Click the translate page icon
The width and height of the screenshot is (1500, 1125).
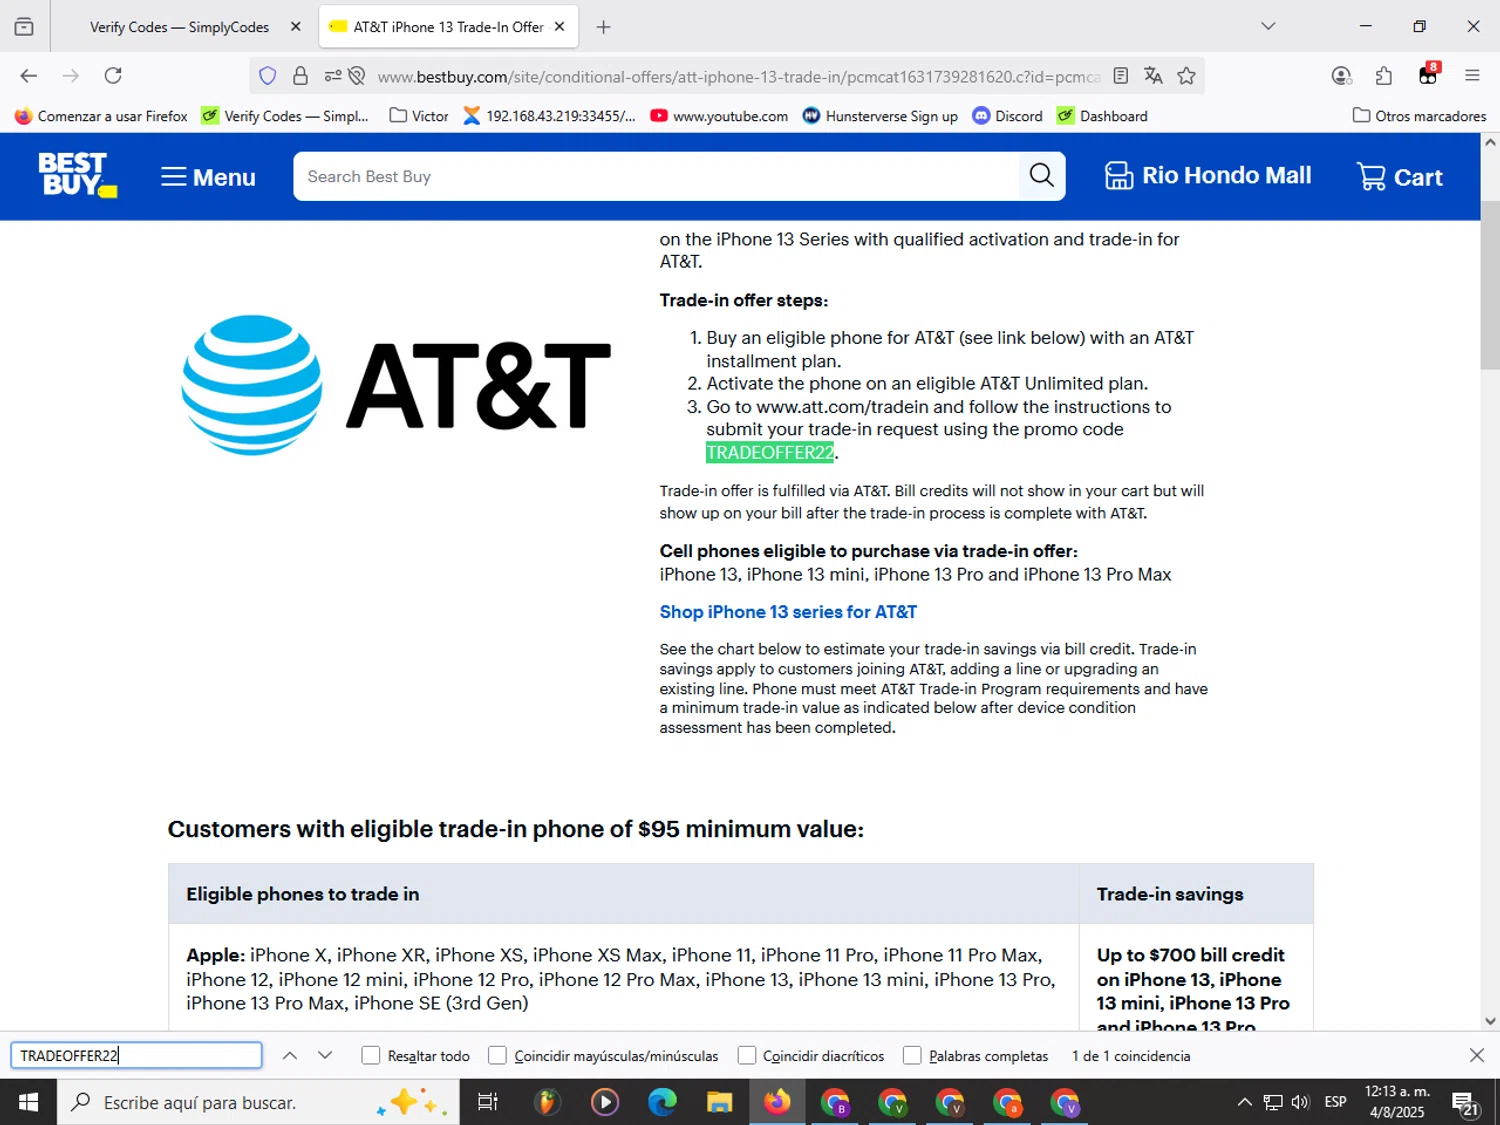click(1153, 76)
